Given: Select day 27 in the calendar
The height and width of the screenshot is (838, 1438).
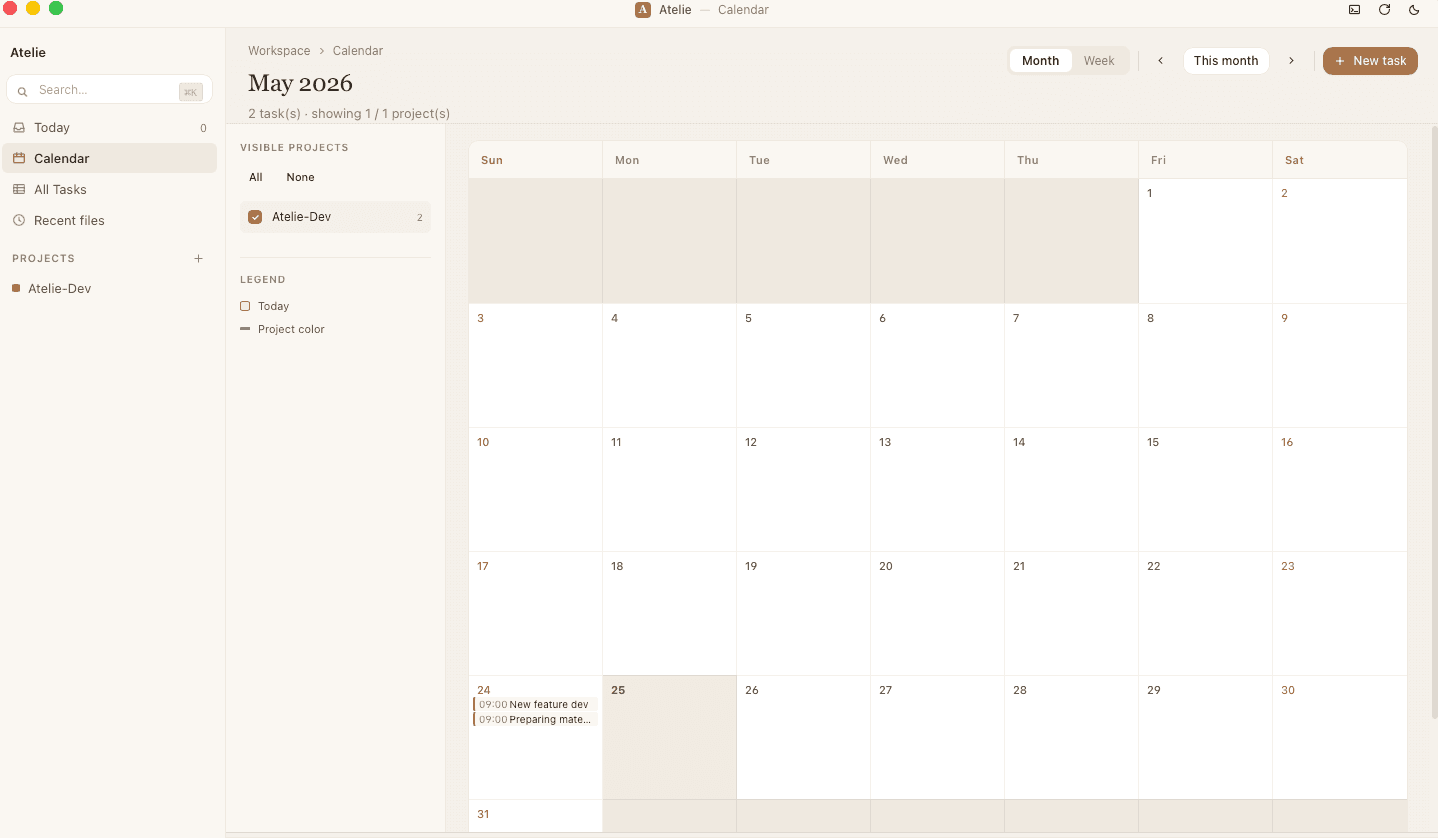Looking at the screenshot, I should coord(937,738).
